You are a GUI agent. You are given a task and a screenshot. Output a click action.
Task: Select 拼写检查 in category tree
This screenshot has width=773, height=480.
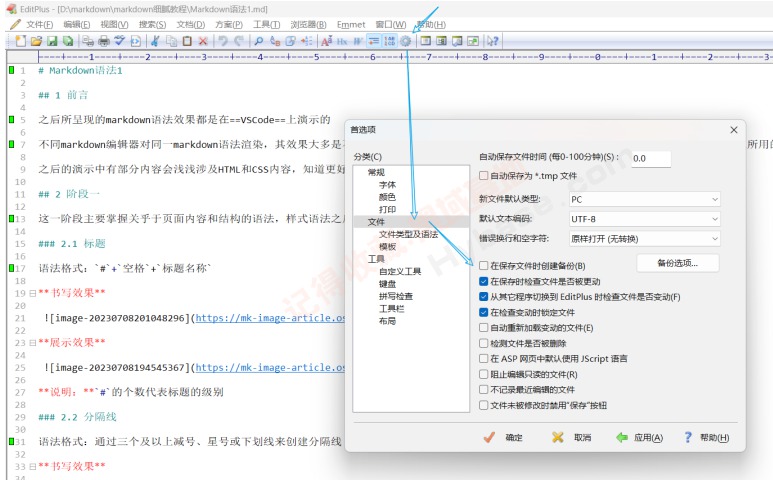pos(395,296)
